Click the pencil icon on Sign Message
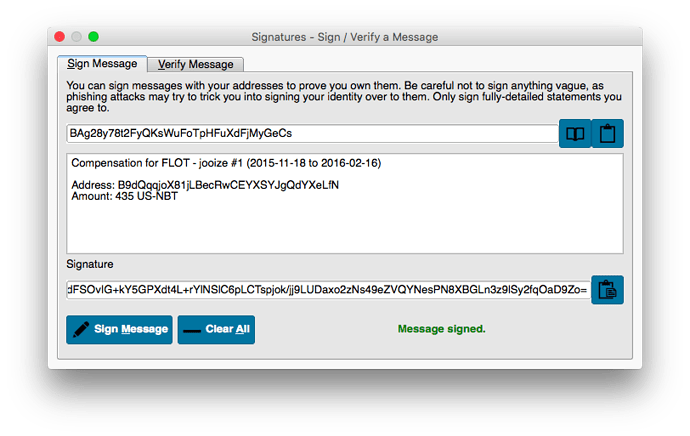The width and height of the screenshot is (690, 436). [x=81, y=329]
